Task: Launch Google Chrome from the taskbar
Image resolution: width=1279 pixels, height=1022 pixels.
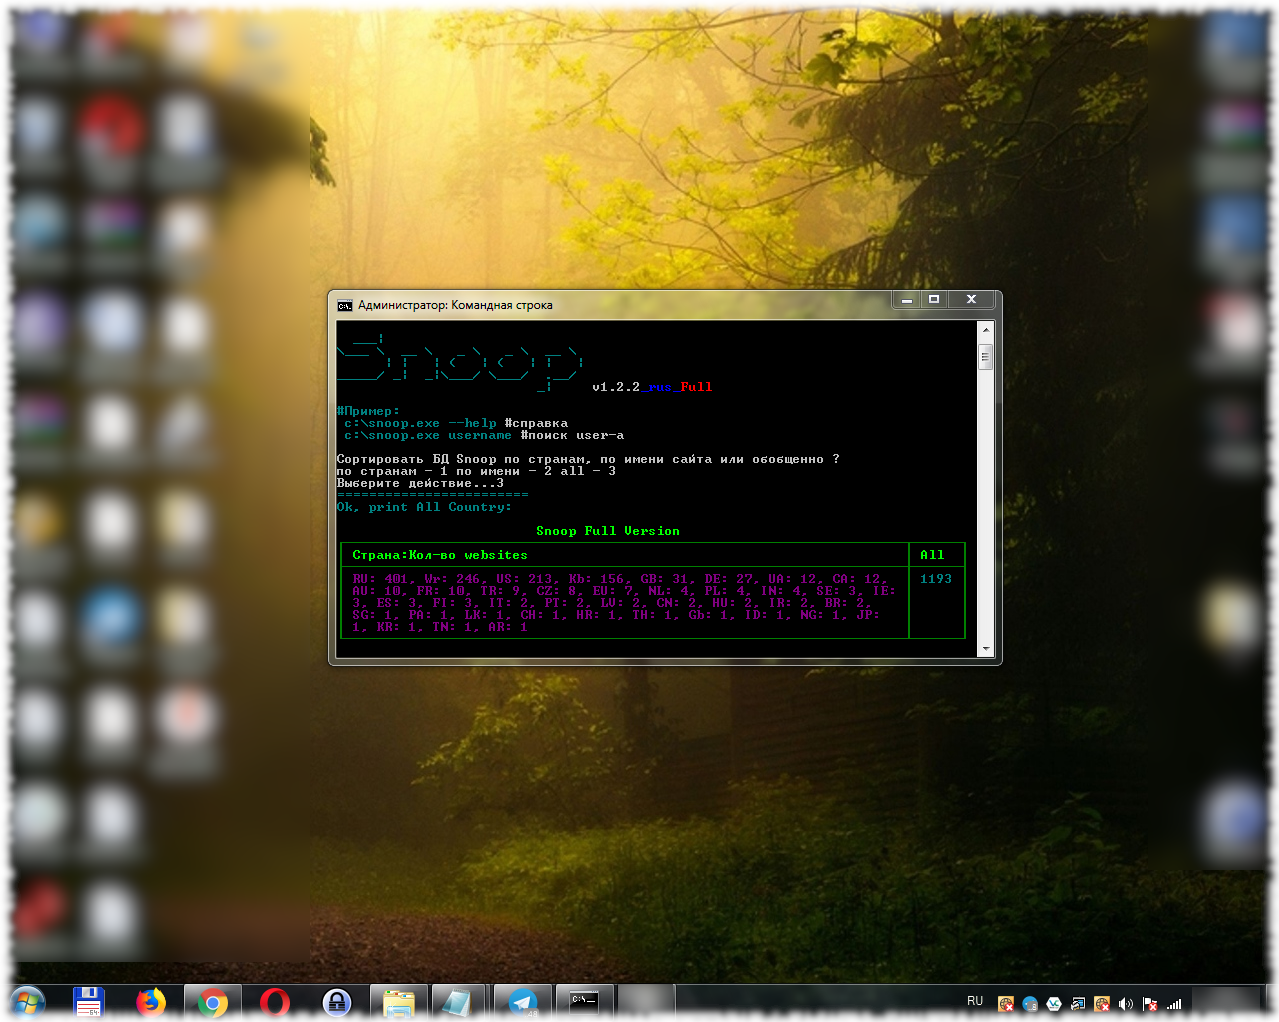Action: tap(213, 1003)
